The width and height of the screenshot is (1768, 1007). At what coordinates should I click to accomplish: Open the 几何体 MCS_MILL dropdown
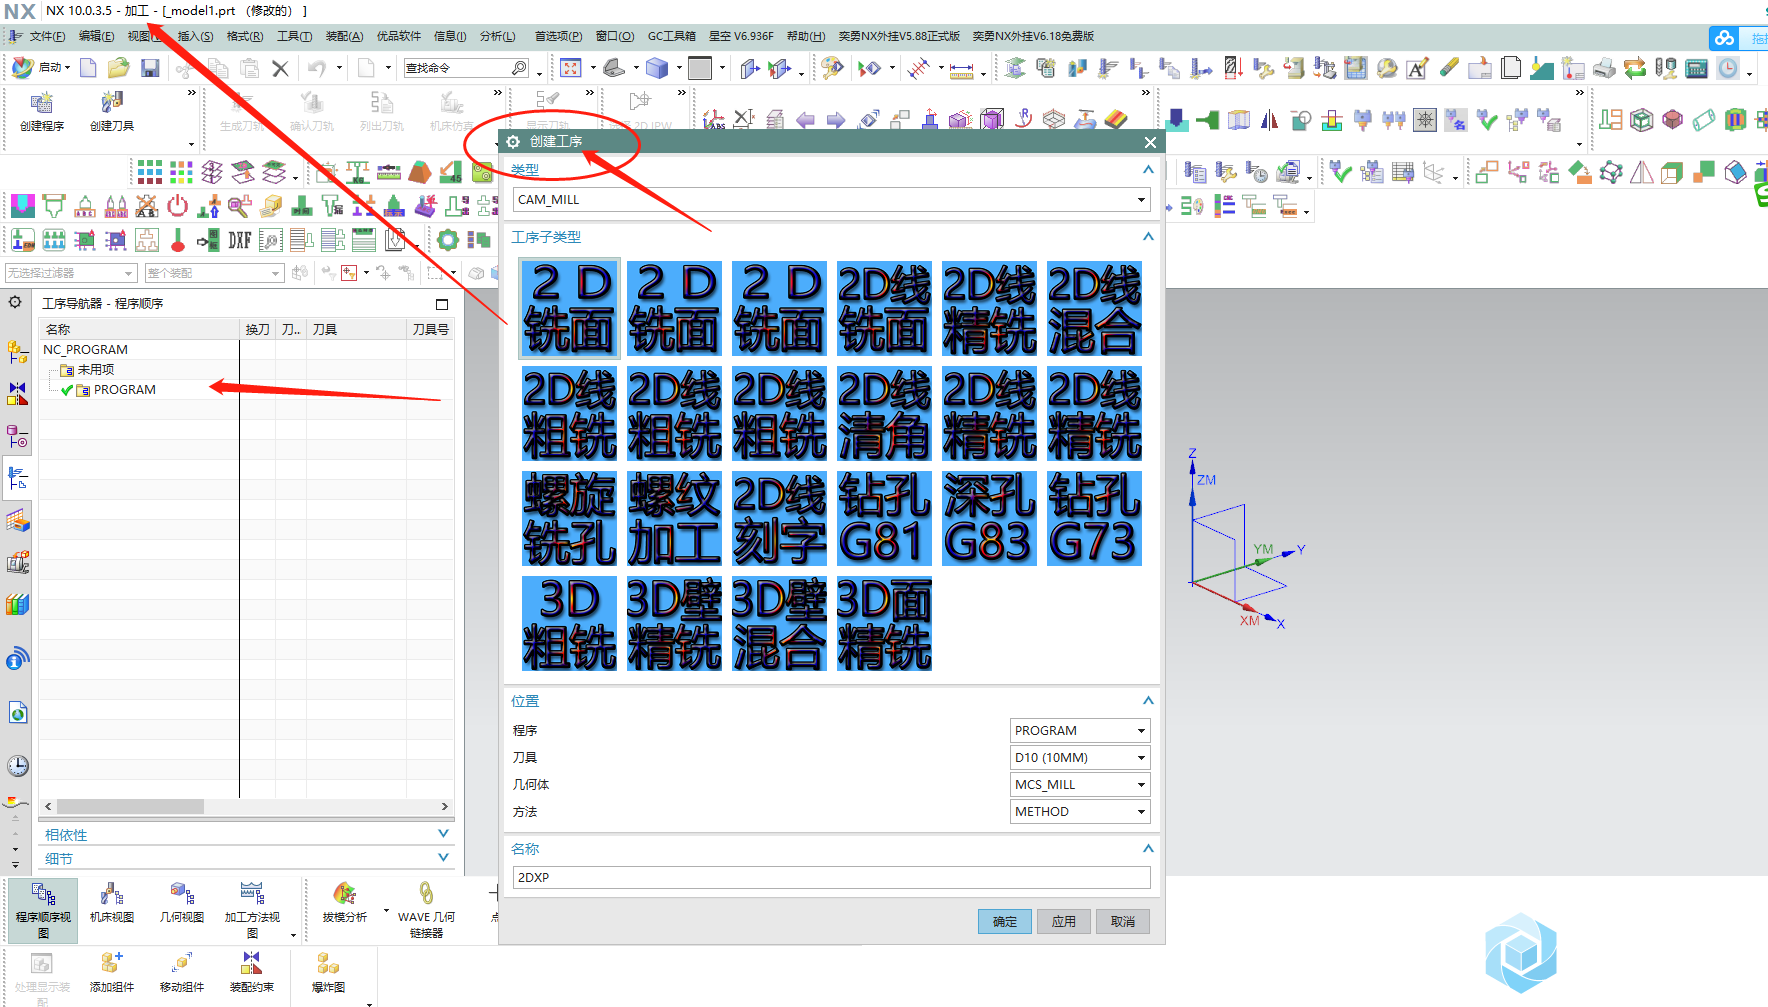(x=1080, y=784)
